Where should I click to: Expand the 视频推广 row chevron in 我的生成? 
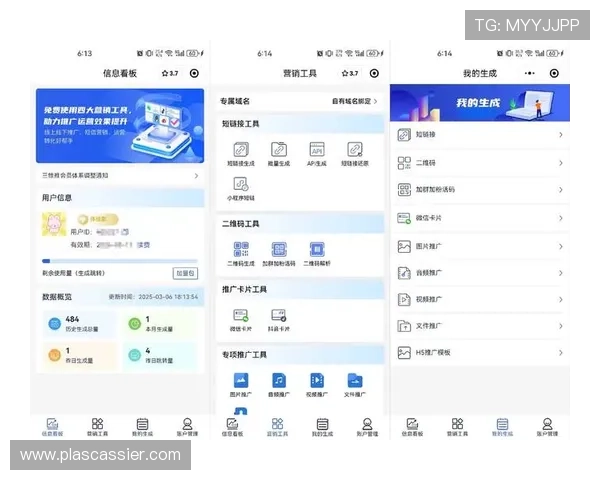coord(561,299)
